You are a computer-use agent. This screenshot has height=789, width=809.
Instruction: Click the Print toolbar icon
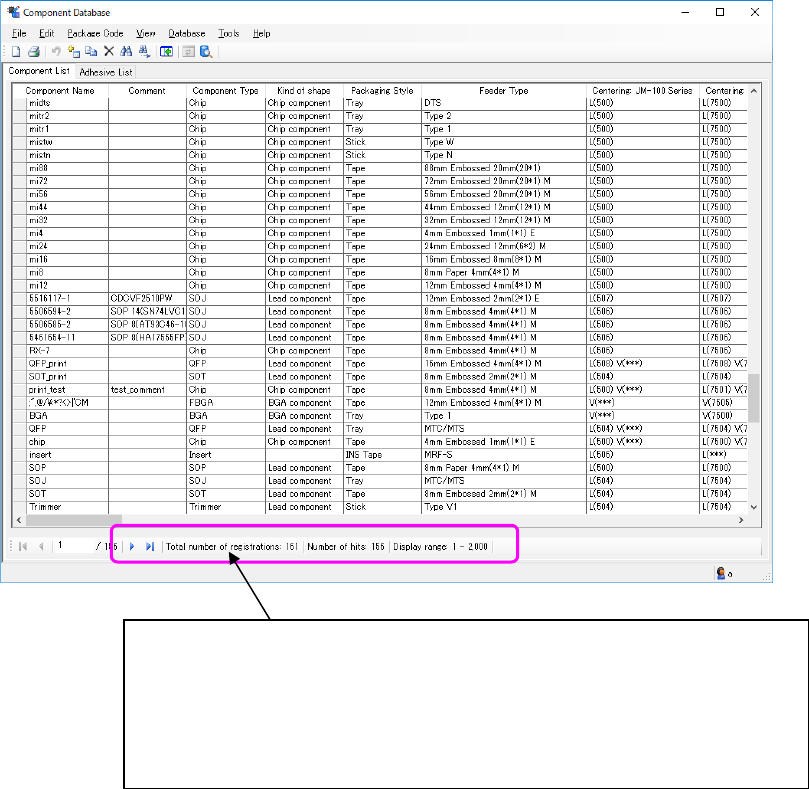33,51
